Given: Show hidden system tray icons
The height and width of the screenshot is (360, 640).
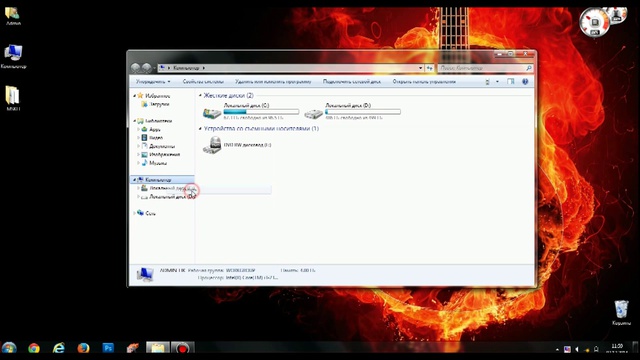Looking at the screenshot, I should pos(557,349).
